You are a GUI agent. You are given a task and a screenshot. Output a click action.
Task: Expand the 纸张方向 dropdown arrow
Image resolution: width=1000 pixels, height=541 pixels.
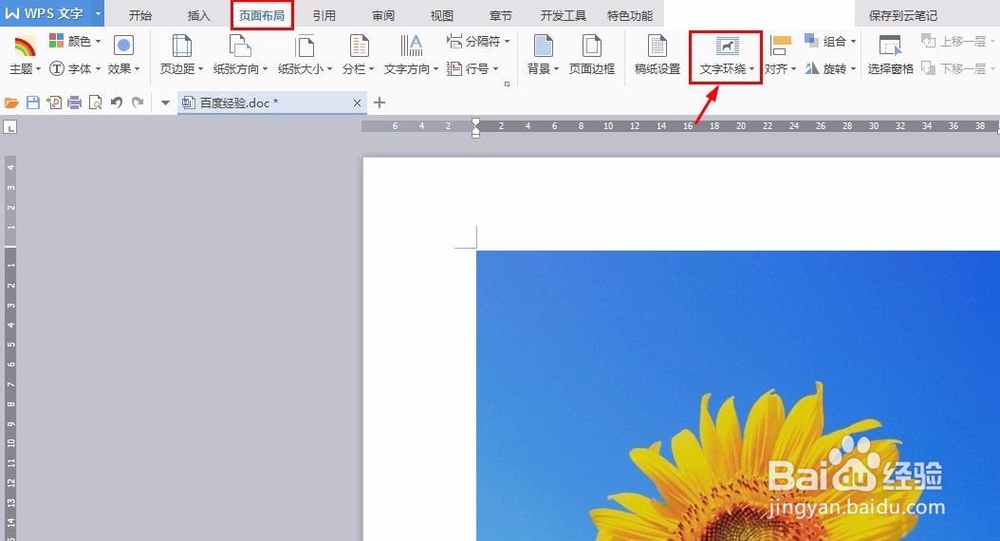[265, 69]
